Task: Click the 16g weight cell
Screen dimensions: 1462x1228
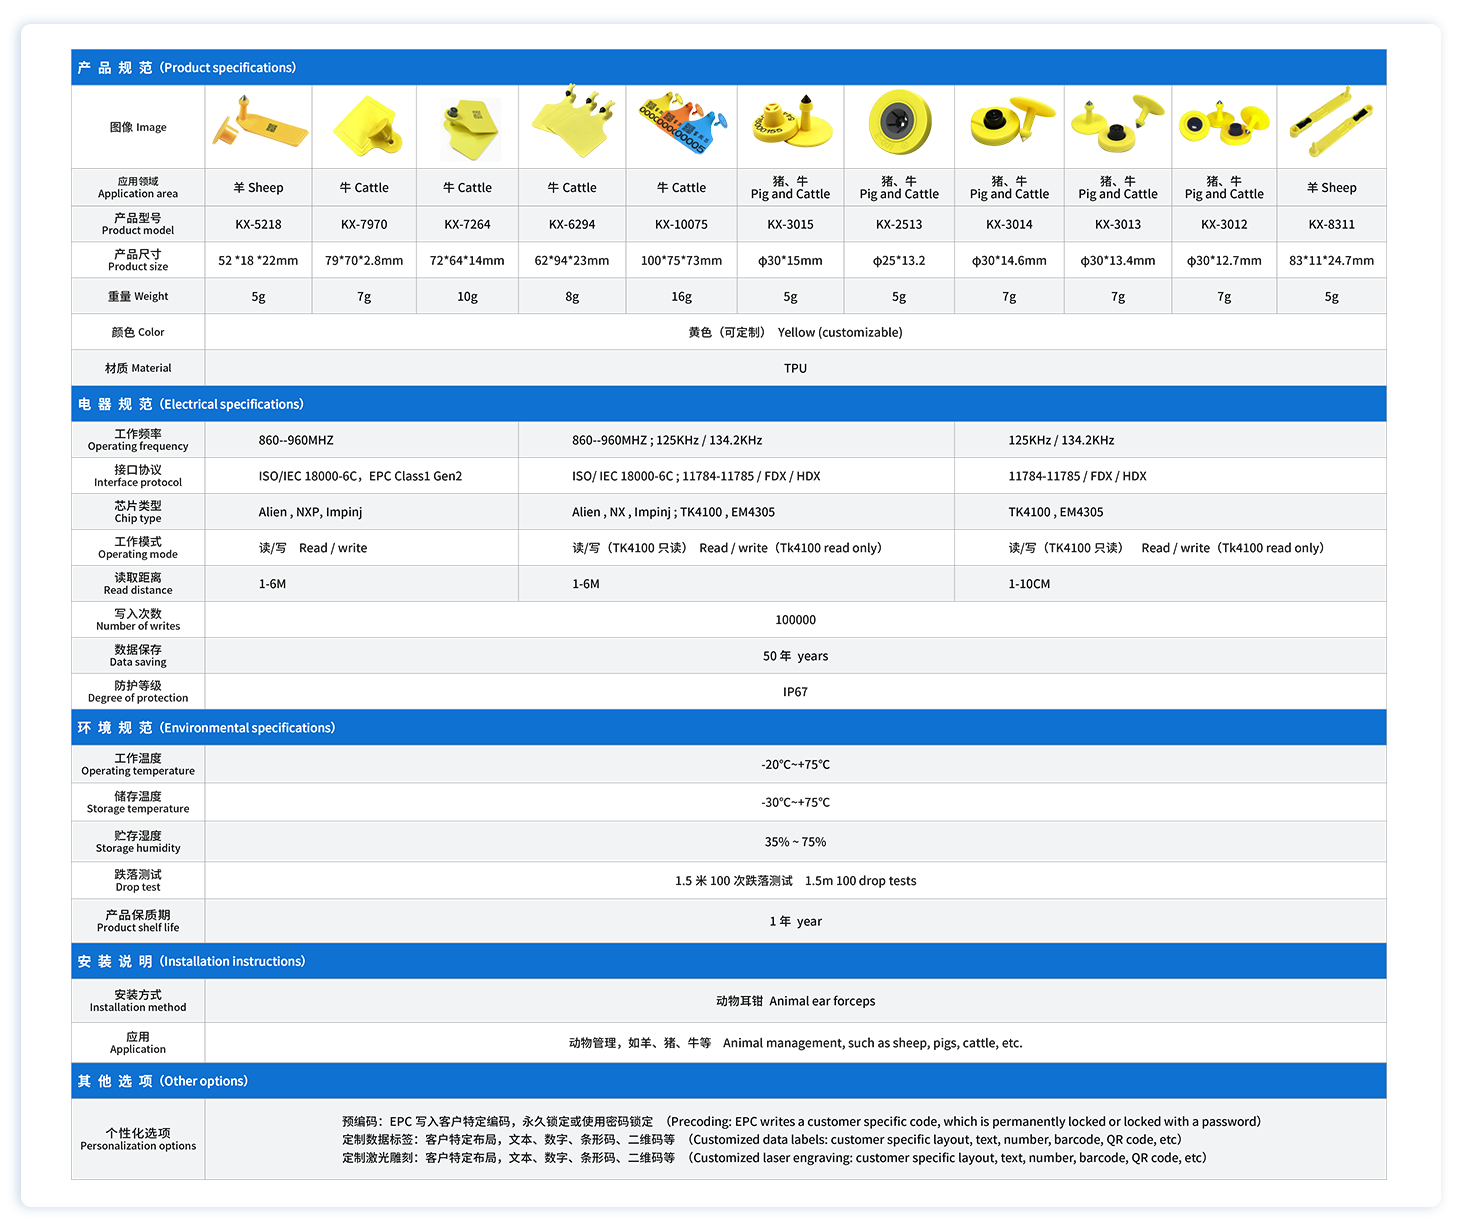Action: 681,297
